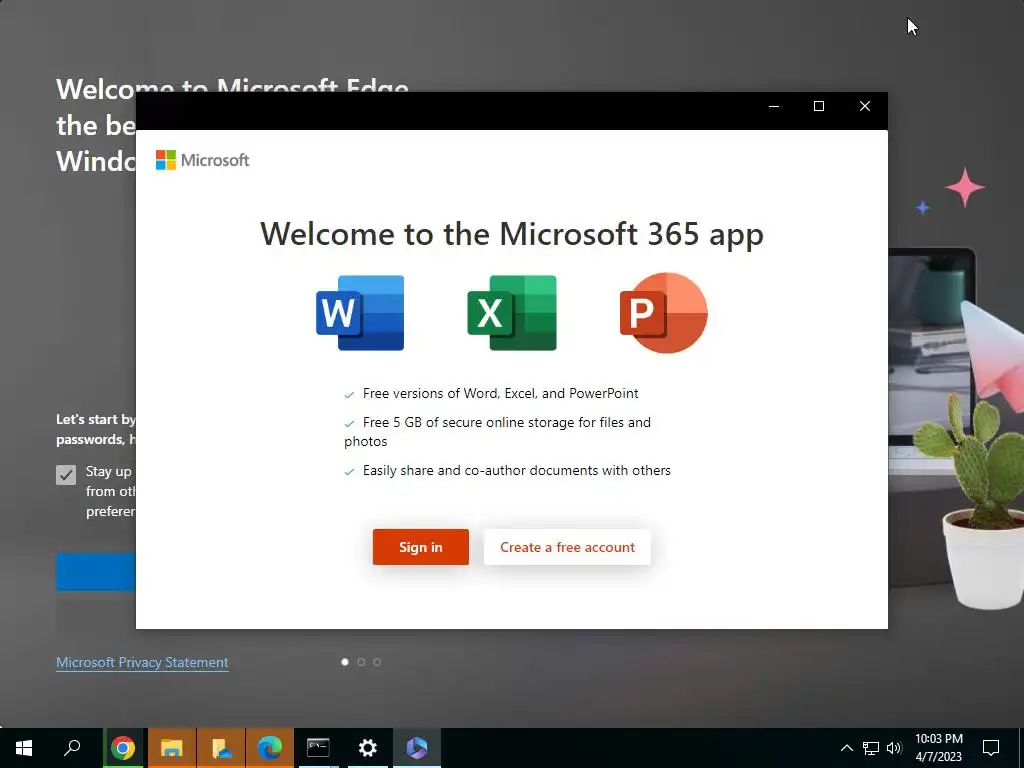Click Welcome to the Microsoft 365 app heading
Image resolution: width=1024 pixels, height=768 pixels.
click(512, 234)
